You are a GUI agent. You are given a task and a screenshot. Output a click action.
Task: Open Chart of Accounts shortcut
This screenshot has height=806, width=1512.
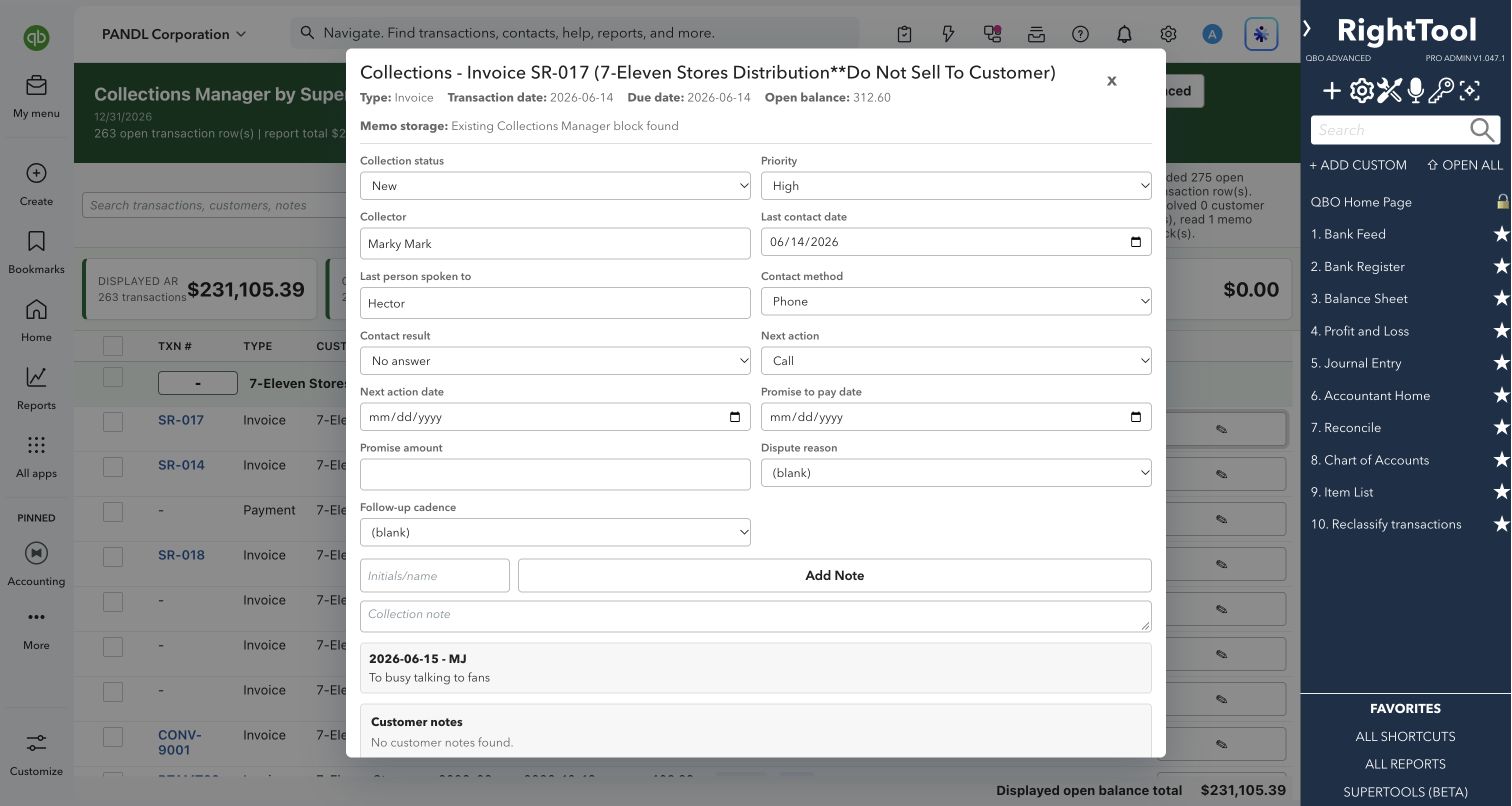coord(1370,460)
